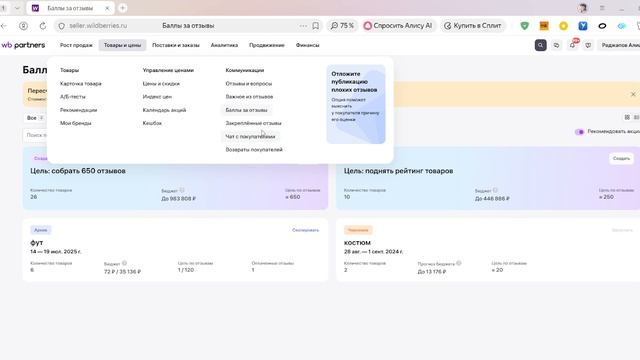
Task: Open the chat messages icon in header
Action: click(556, 45)
